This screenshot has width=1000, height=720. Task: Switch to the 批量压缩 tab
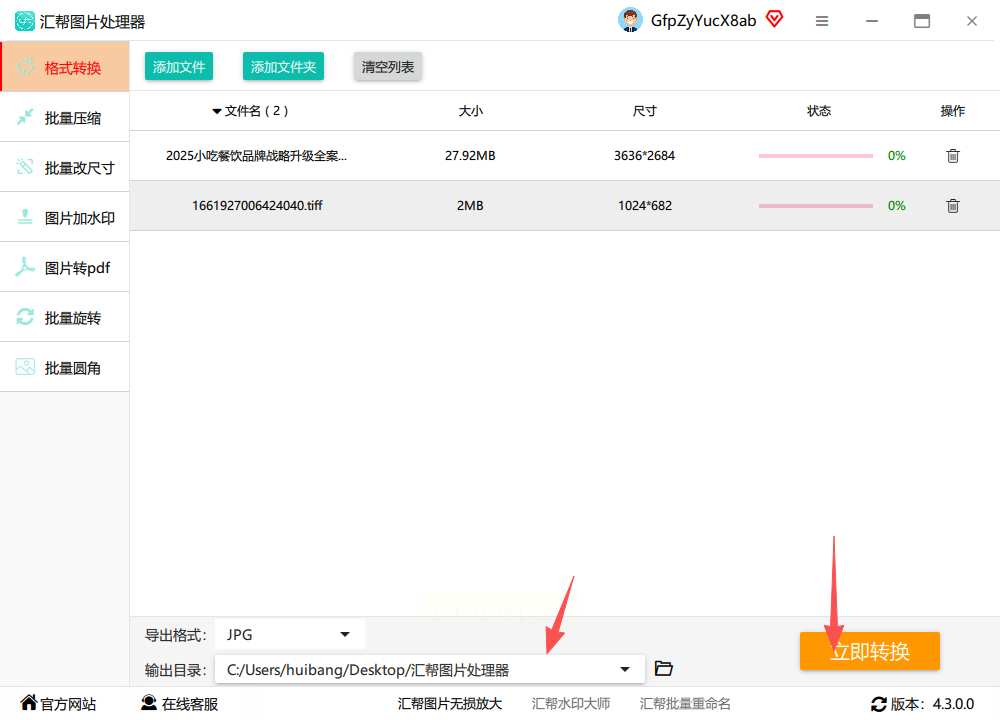[64, 117]
